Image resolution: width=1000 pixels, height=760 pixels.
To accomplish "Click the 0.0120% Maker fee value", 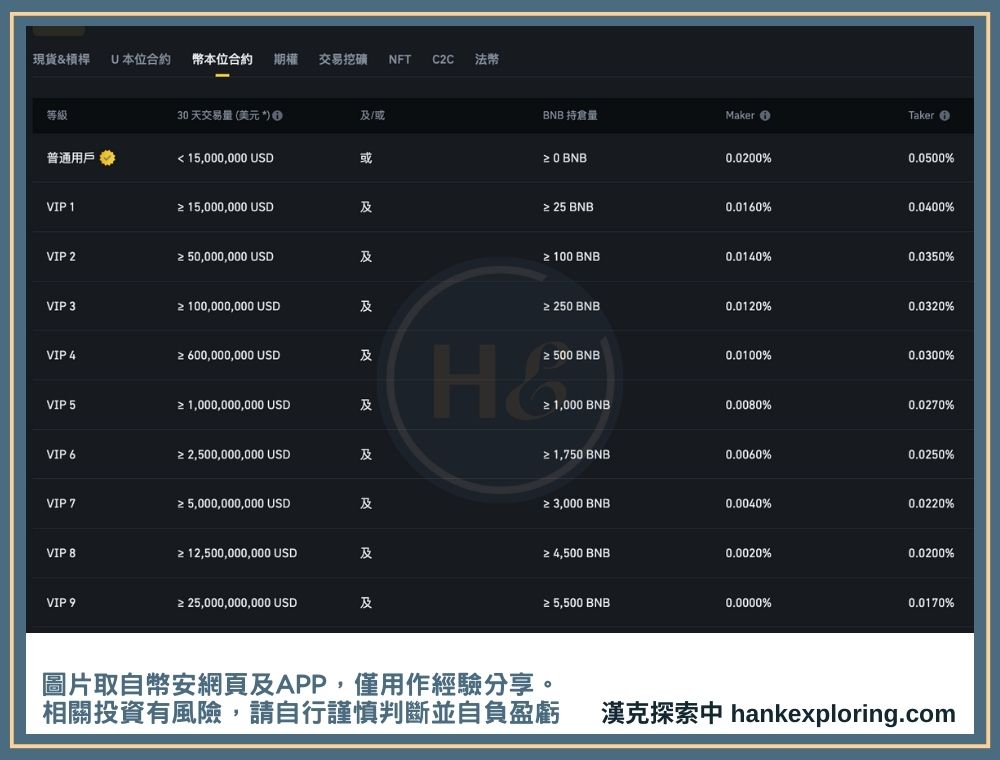I will [x=748, y=306].
